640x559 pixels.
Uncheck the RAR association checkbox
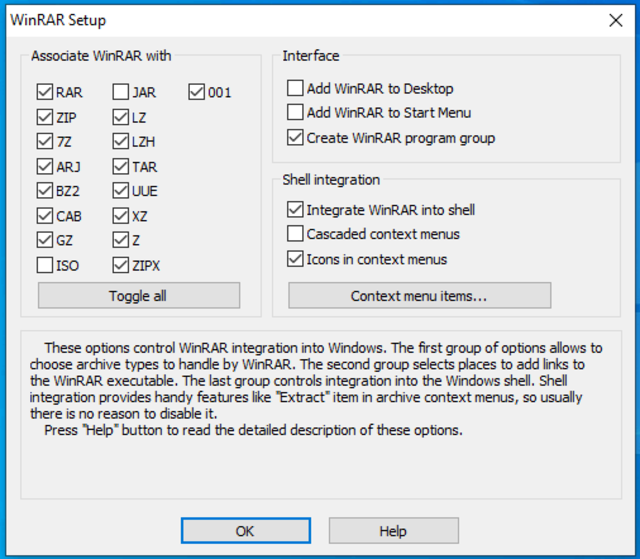coord(45,92)
